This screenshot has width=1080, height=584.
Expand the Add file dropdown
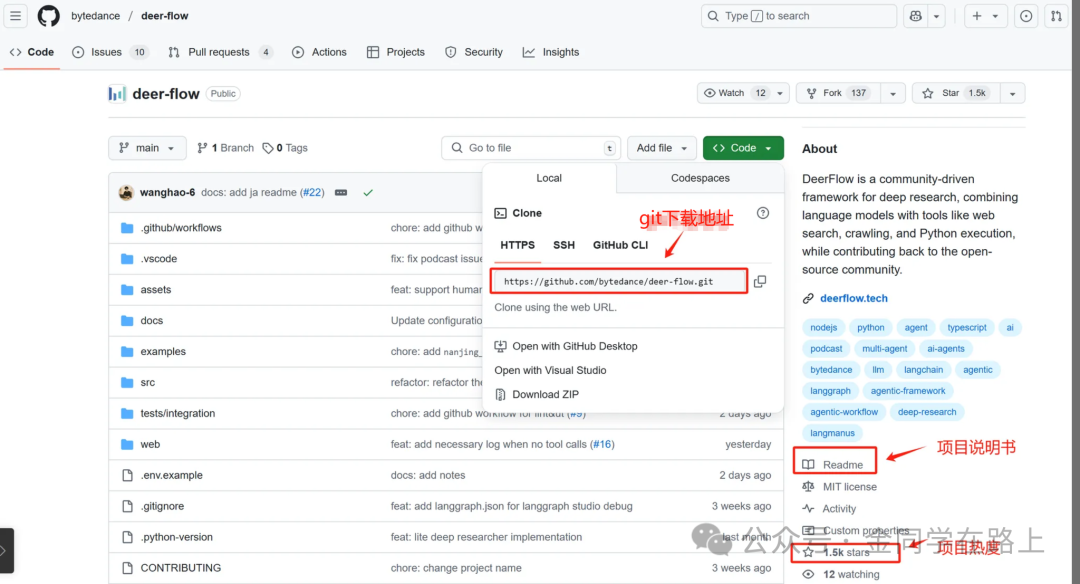click(662, 148)
